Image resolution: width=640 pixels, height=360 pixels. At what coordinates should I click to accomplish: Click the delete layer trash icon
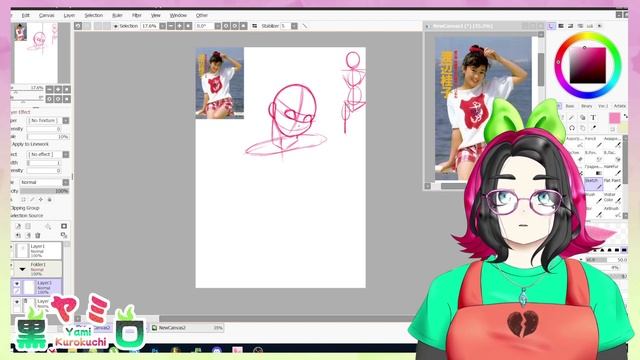pyautogui.click(x=38, y=235)
